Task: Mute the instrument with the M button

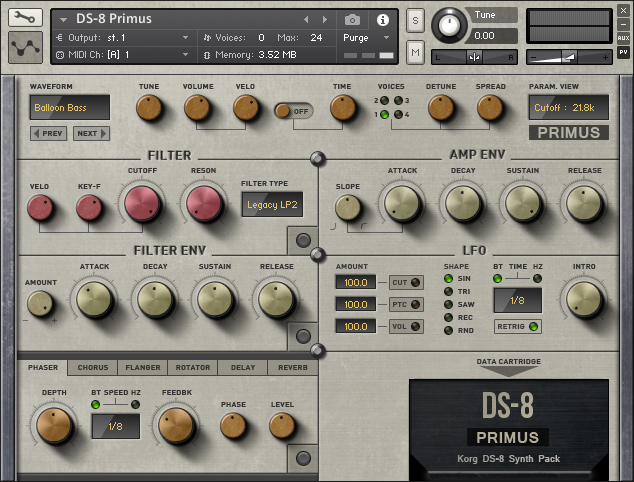Action: 415,52
